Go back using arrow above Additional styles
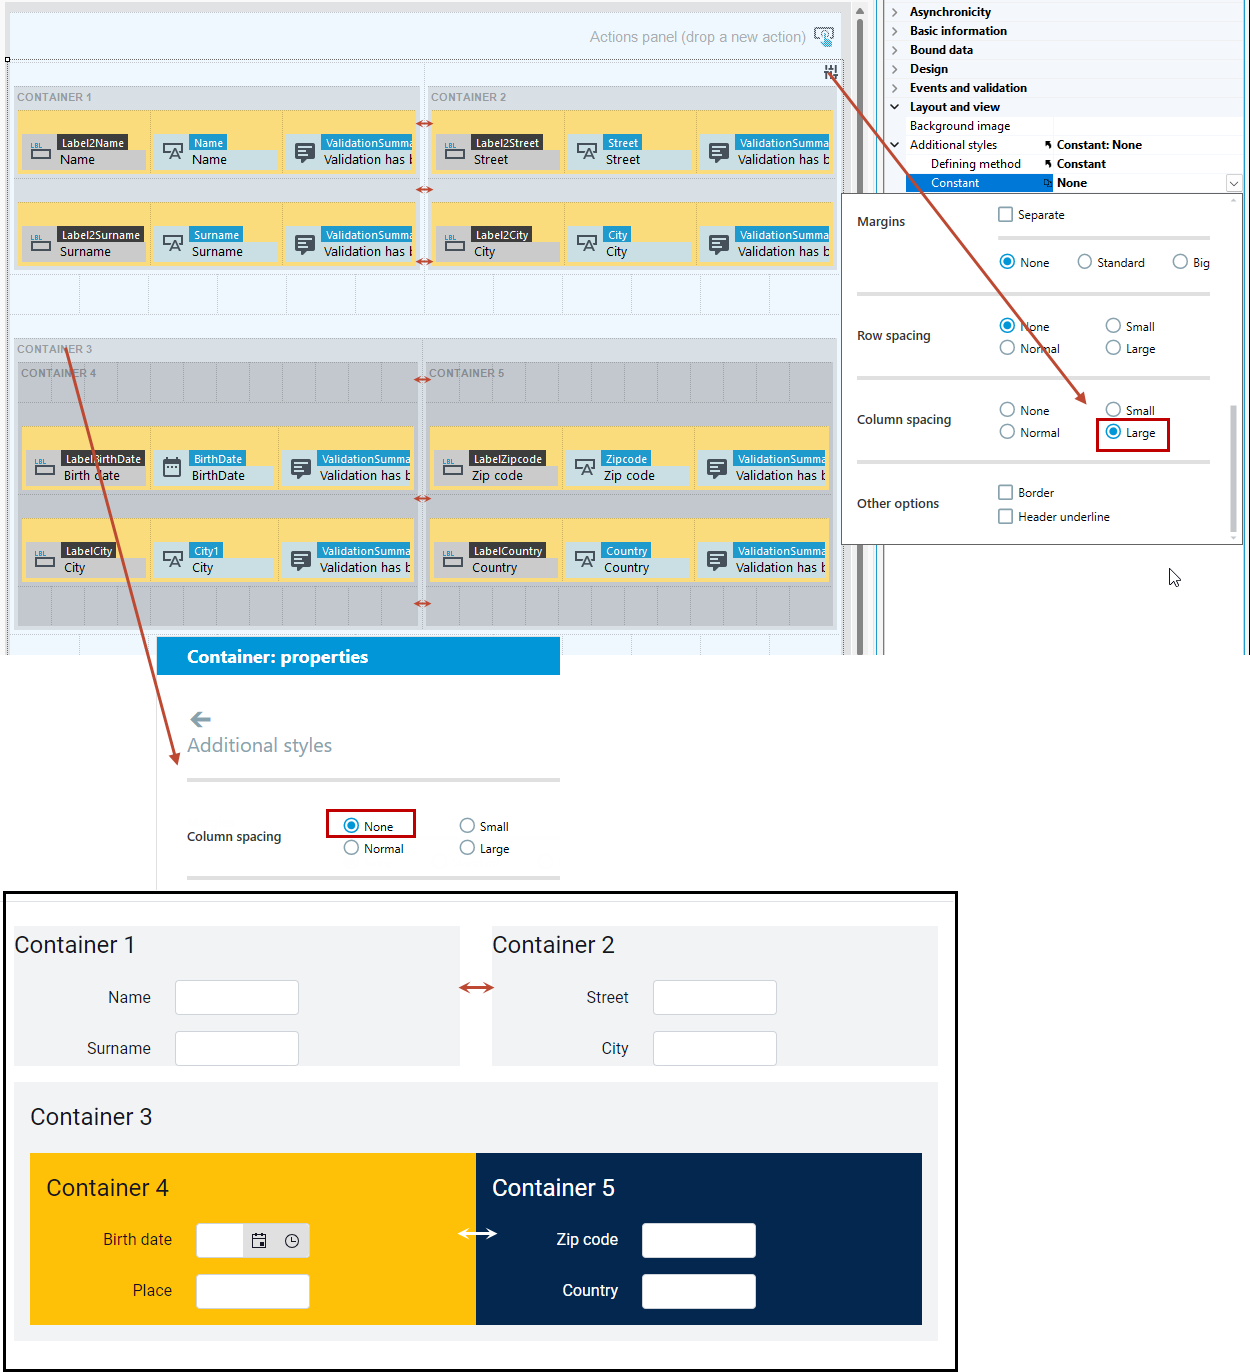Viewport: 1250px width, 1372px height. [x=200, y=719]
